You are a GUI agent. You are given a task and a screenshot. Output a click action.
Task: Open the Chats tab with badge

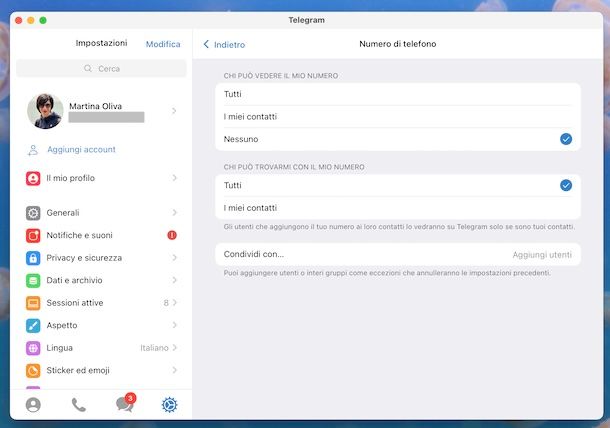pyautogui.click(x=125, y=403)
